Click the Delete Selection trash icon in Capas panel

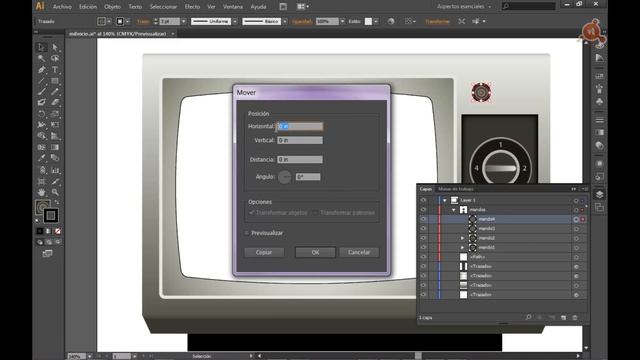(575, 317)
